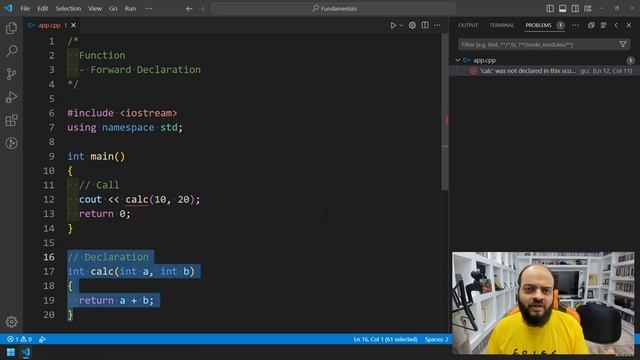Image resolution: width=640 pixels, height=360 pixels.
Task: Click on line number 12 in gutter
Action: (x=49, y=199)
